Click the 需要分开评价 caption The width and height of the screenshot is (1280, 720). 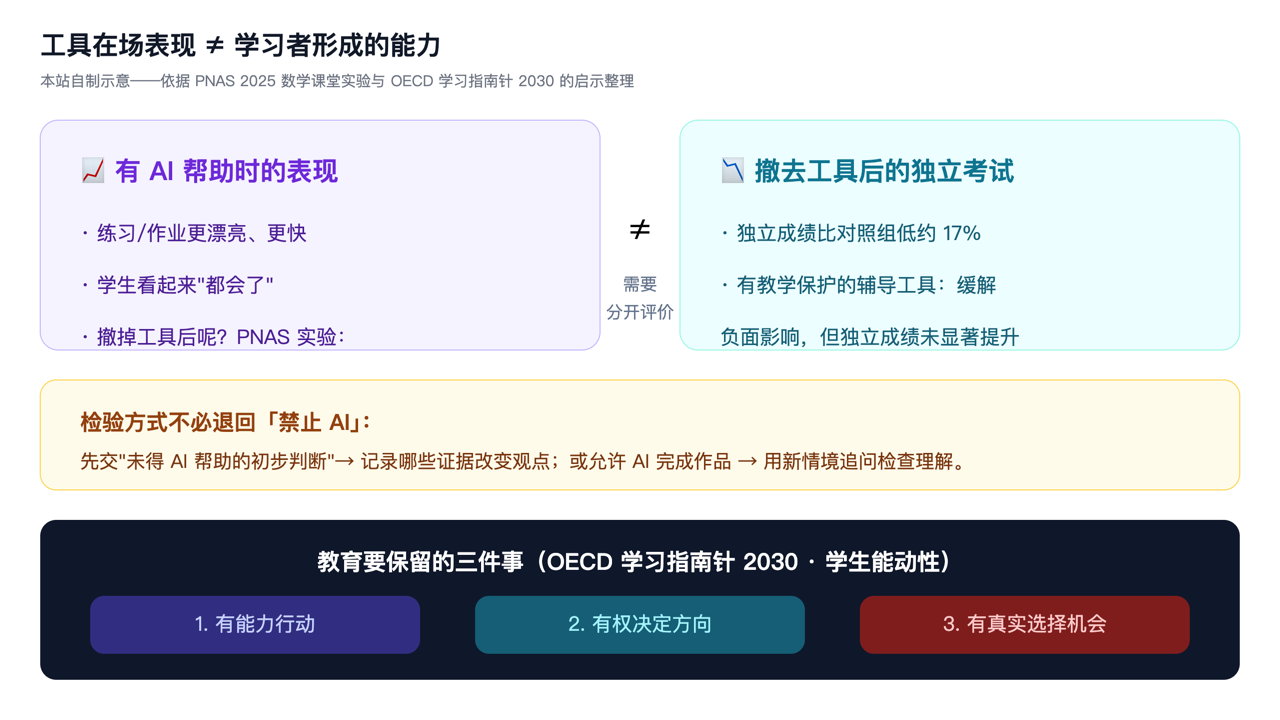[640, 298]
